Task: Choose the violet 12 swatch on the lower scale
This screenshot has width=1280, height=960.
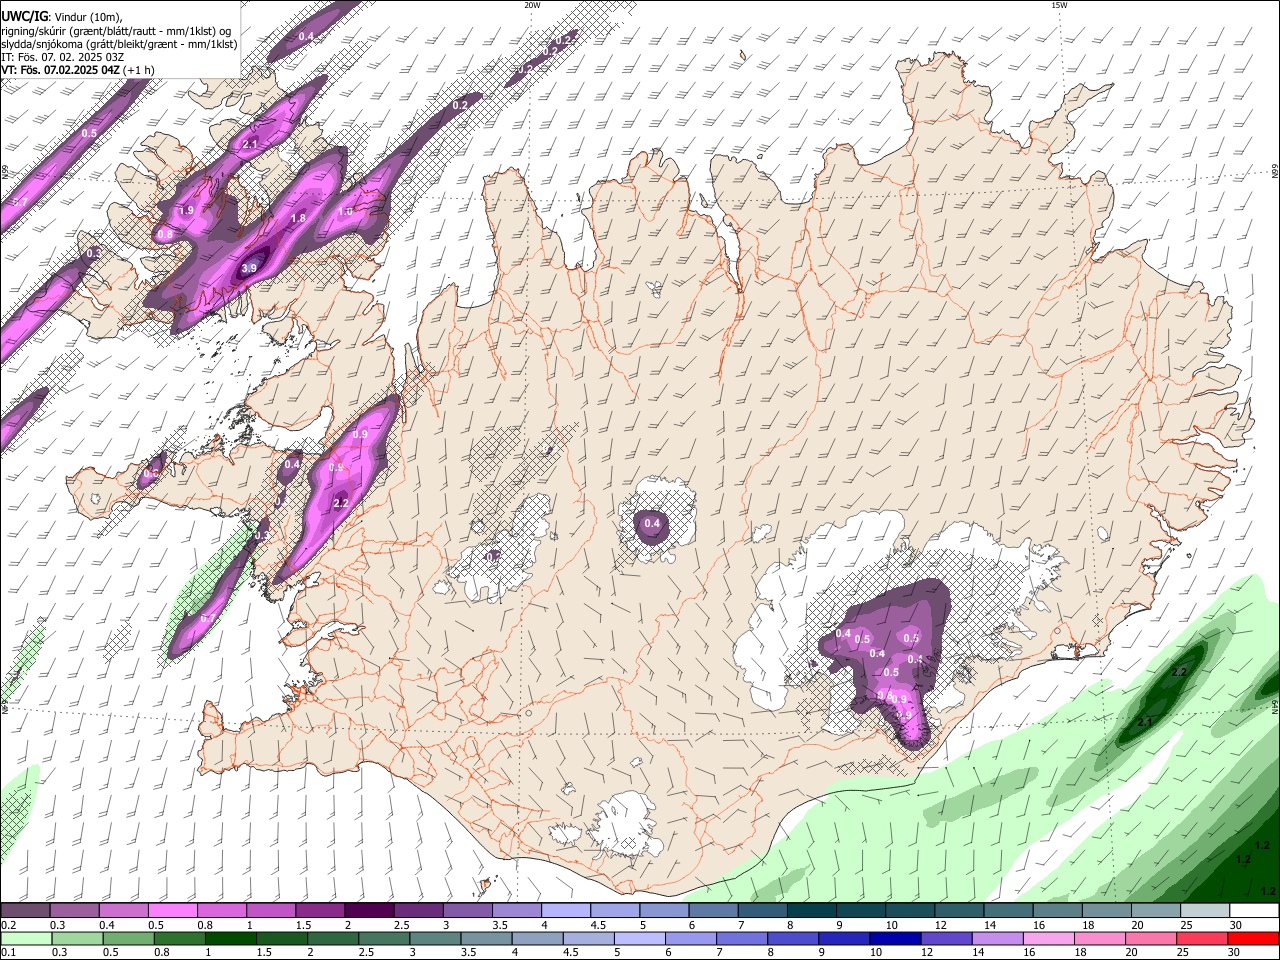Action: pos(946,939)
